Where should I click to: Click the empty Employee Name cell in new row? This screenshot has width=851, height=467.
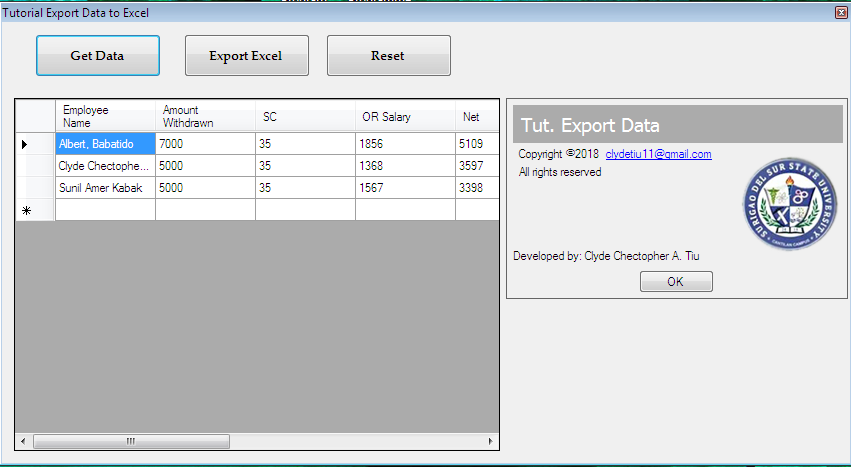point(105,210)
